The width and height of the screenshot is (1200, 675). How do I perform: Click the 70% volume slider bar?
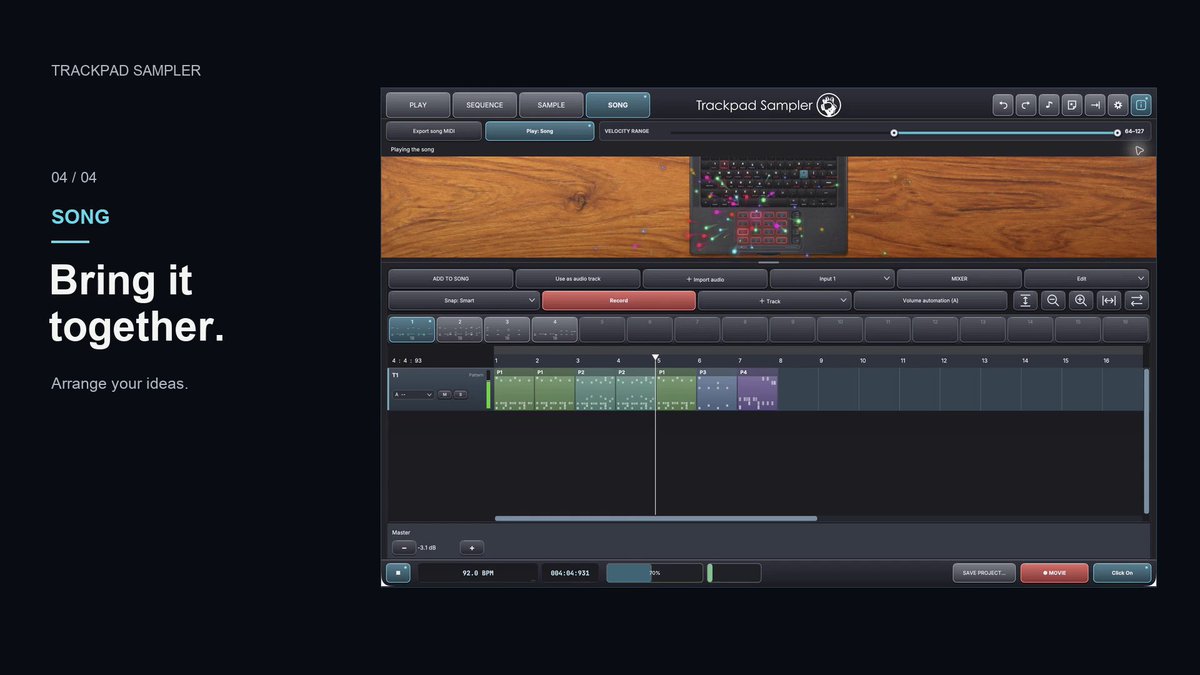coord(654,573)
